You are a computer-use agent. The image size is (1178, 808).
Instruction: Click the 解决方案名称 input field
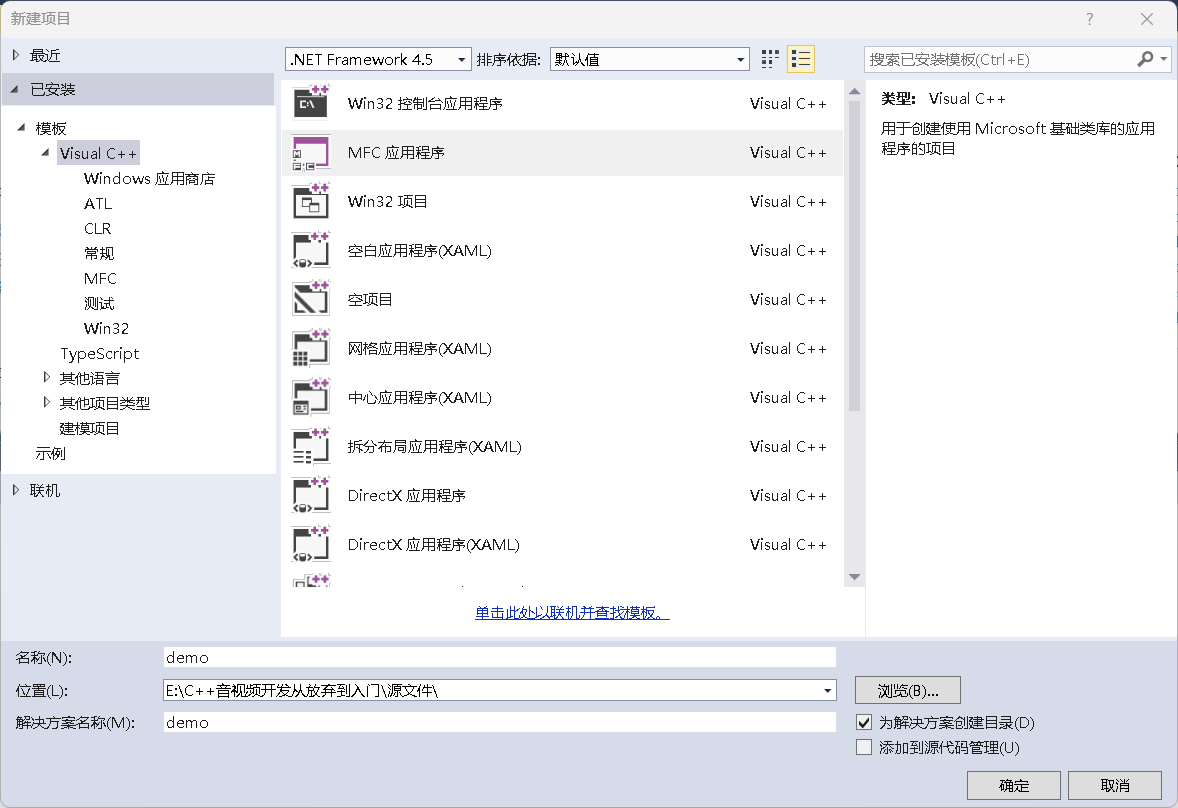[x=500, y=722]
